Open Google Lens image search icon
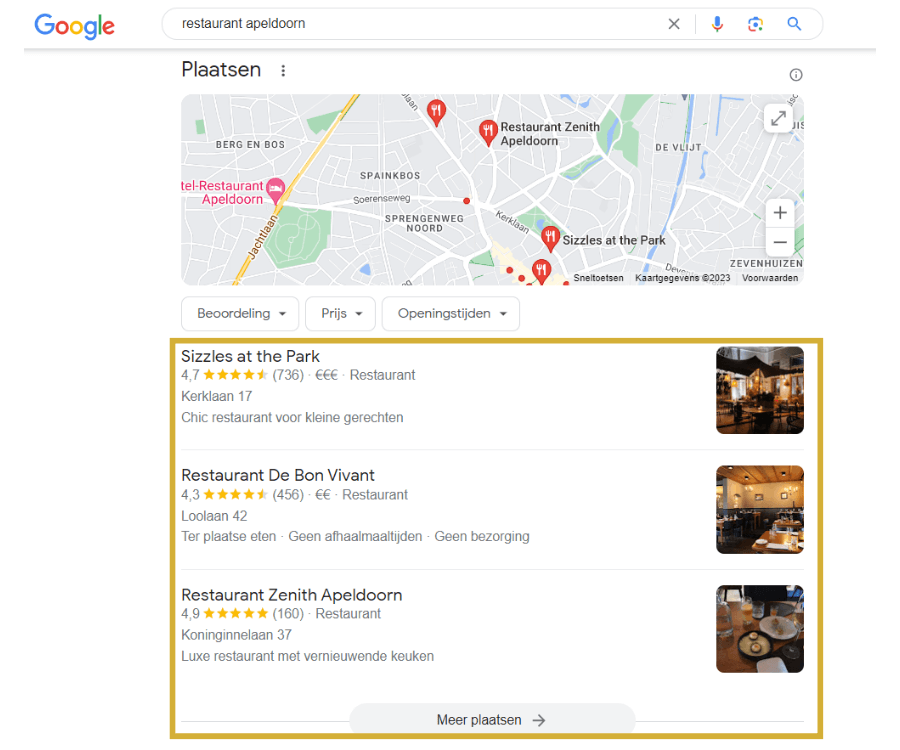The image size is (900, 750). pyautogui.click(x=755, y=24)
